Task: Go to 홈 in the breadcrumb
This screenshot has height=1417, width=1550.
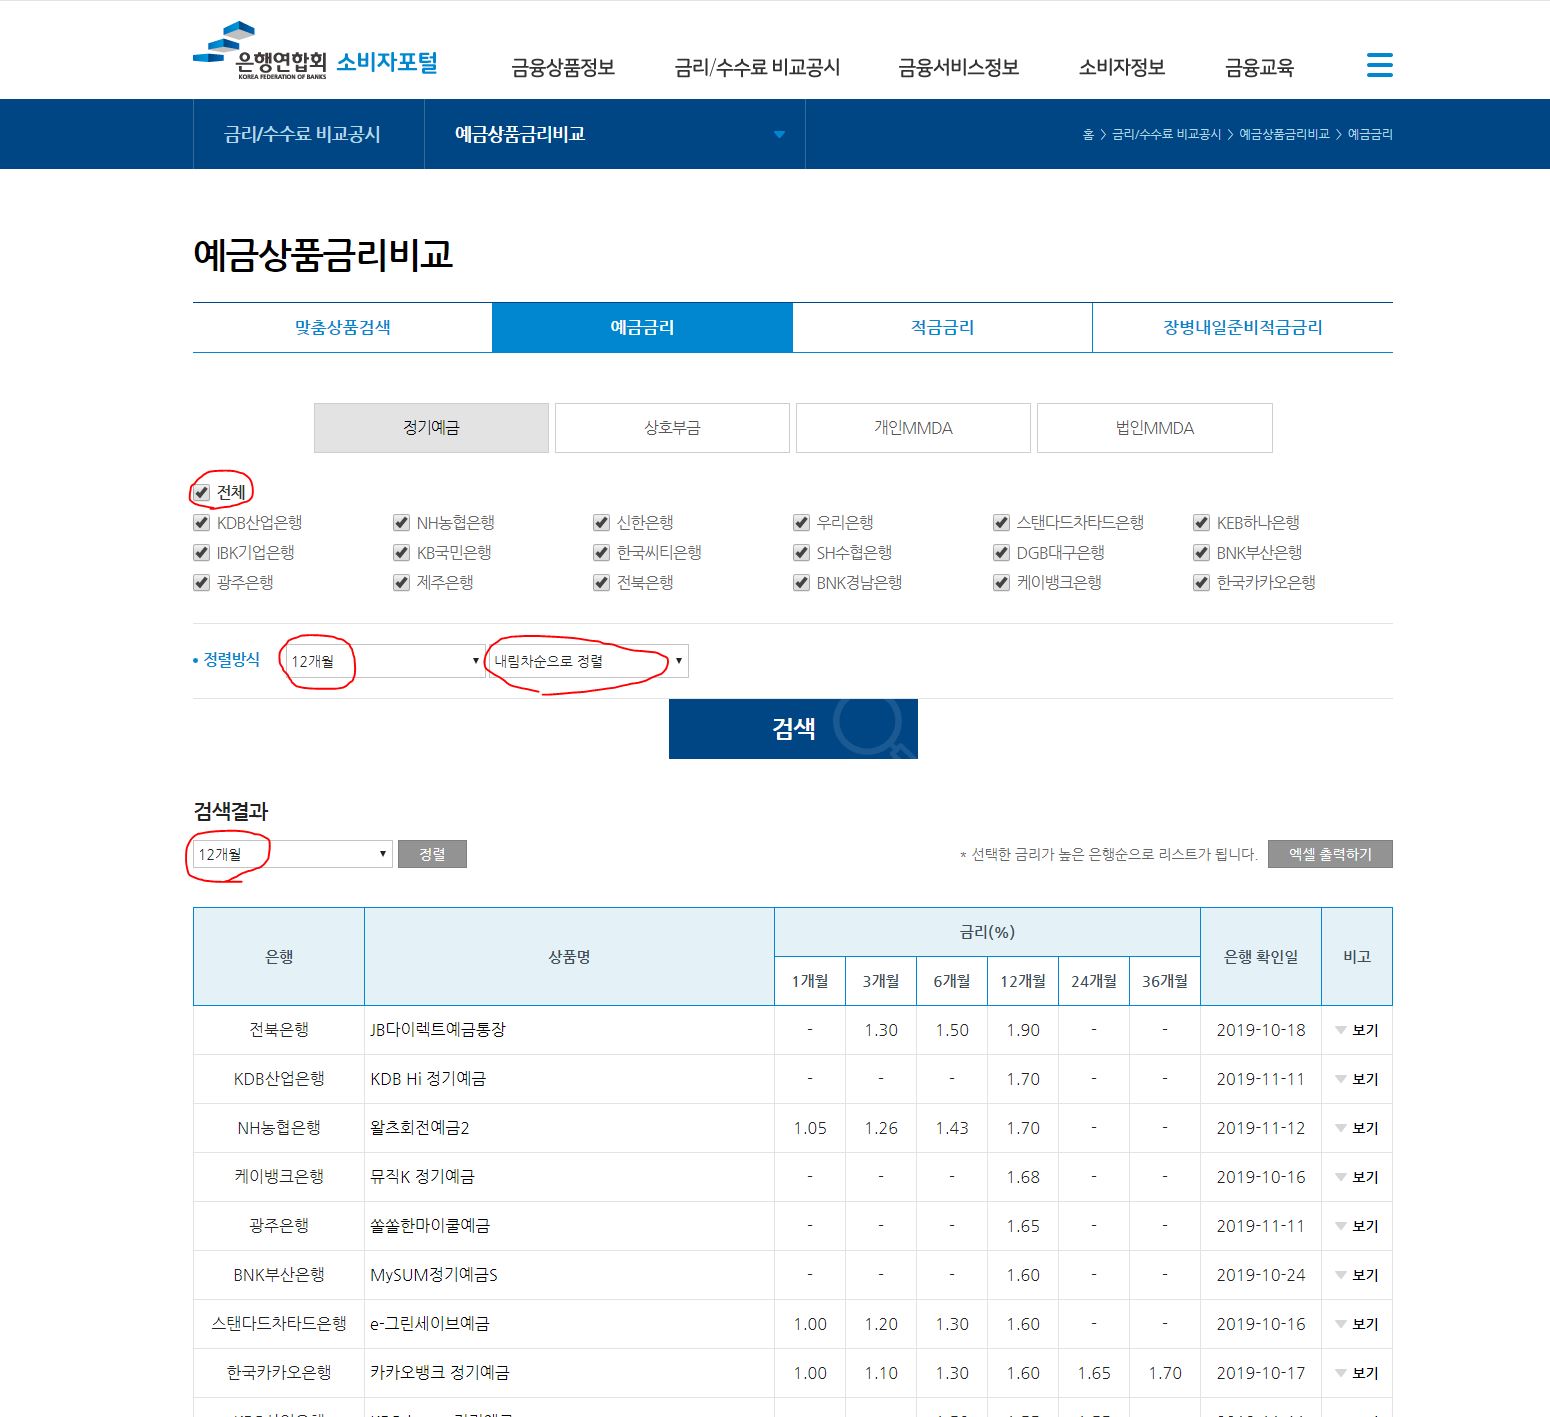Action: click(1088, 134)
